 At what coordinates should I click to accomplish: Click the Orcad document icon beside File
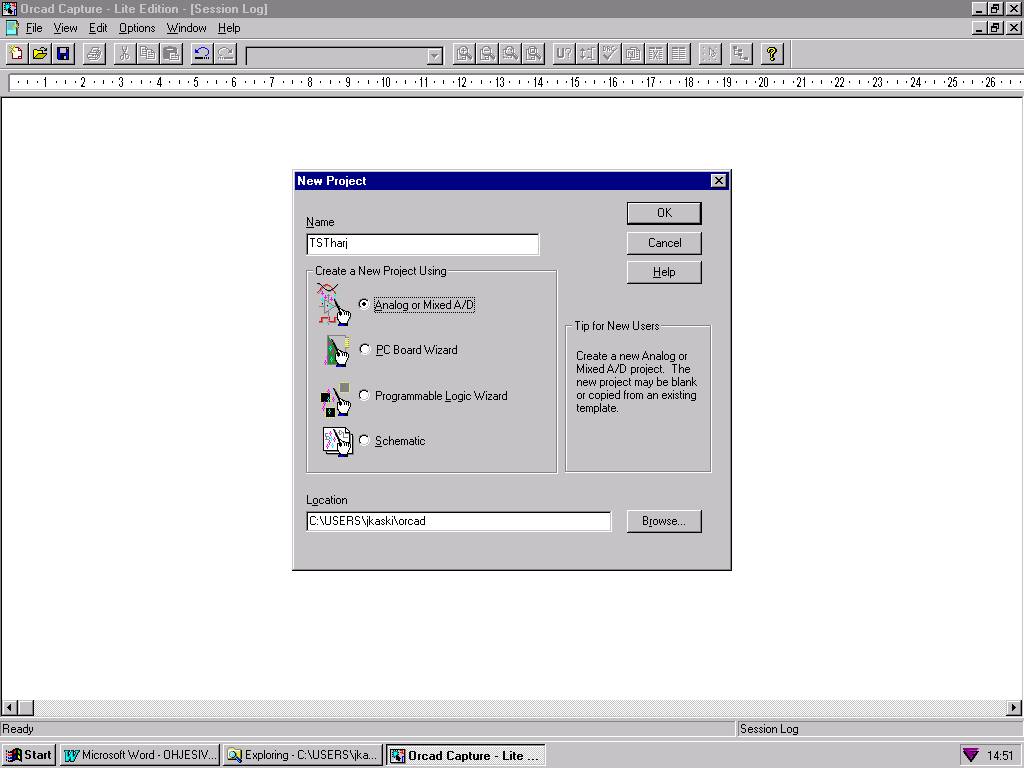point(12,28)
